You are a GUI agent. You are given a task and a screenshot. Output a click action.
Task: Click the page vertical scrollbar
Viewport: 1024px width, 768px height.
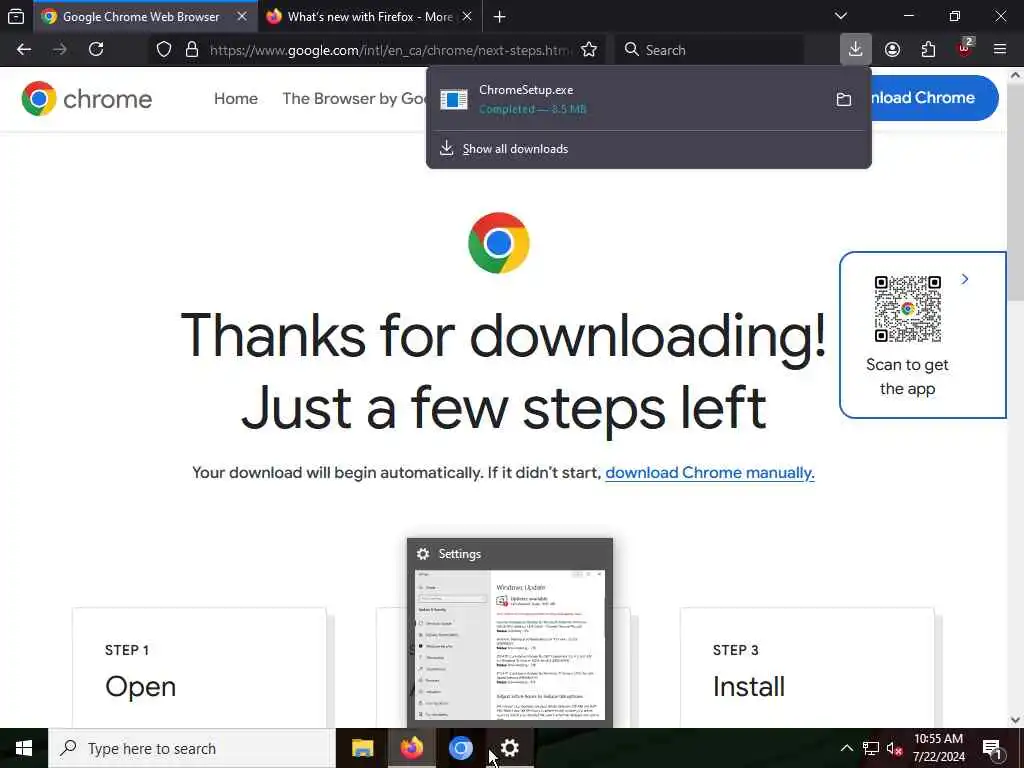pos(1015,397)
